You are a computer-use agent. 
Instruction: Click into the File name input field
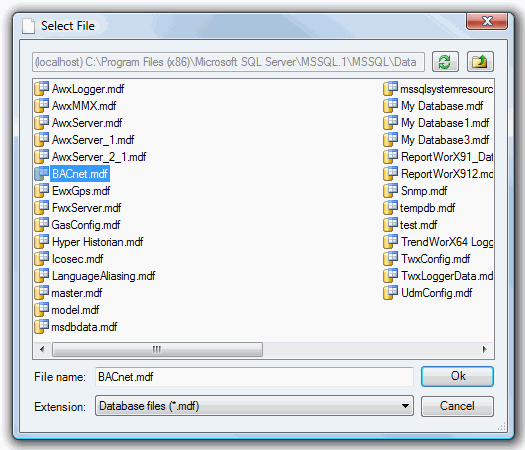pos(254,377)
